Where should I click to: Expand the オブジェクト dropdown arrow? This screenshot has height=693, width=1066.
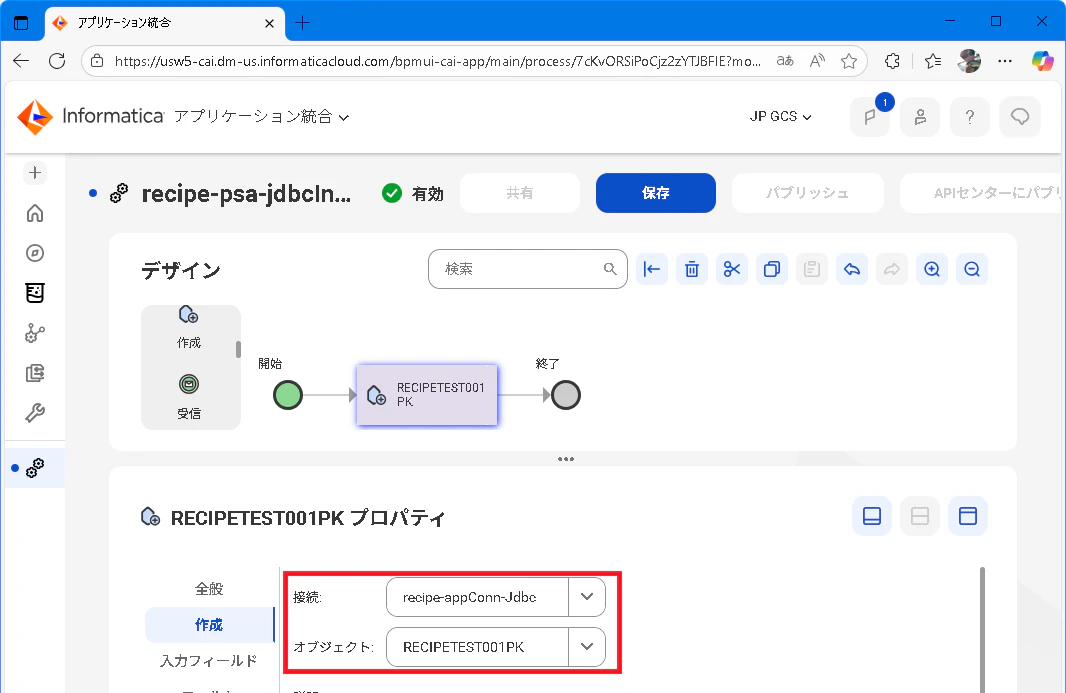click(x=587, y=647)
